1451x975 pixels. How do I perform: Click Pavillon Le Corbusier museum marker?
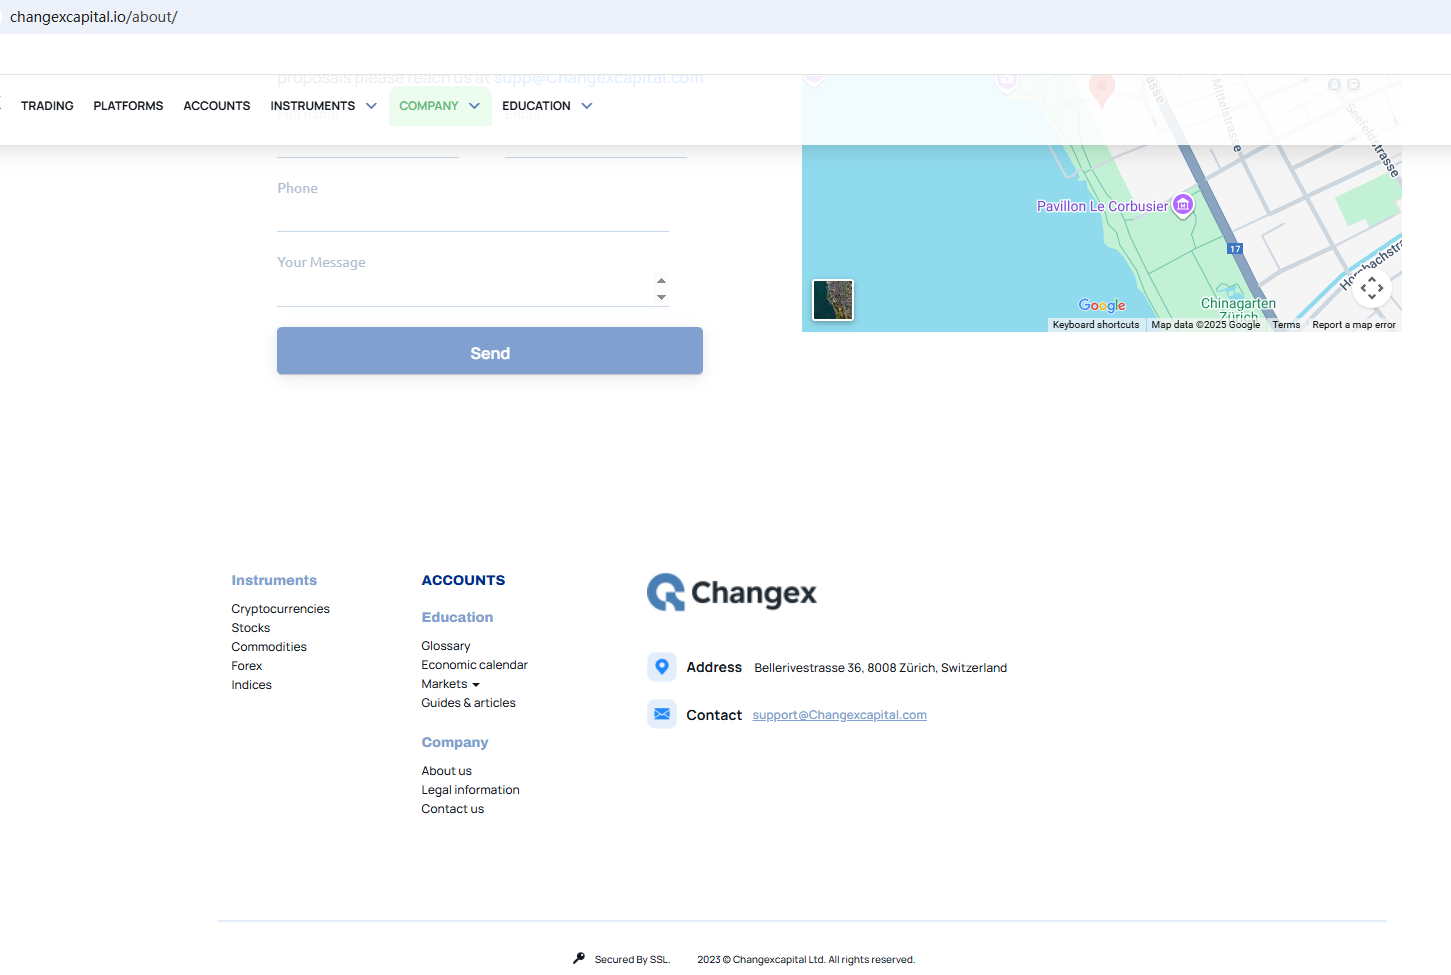pos(1183,205)
